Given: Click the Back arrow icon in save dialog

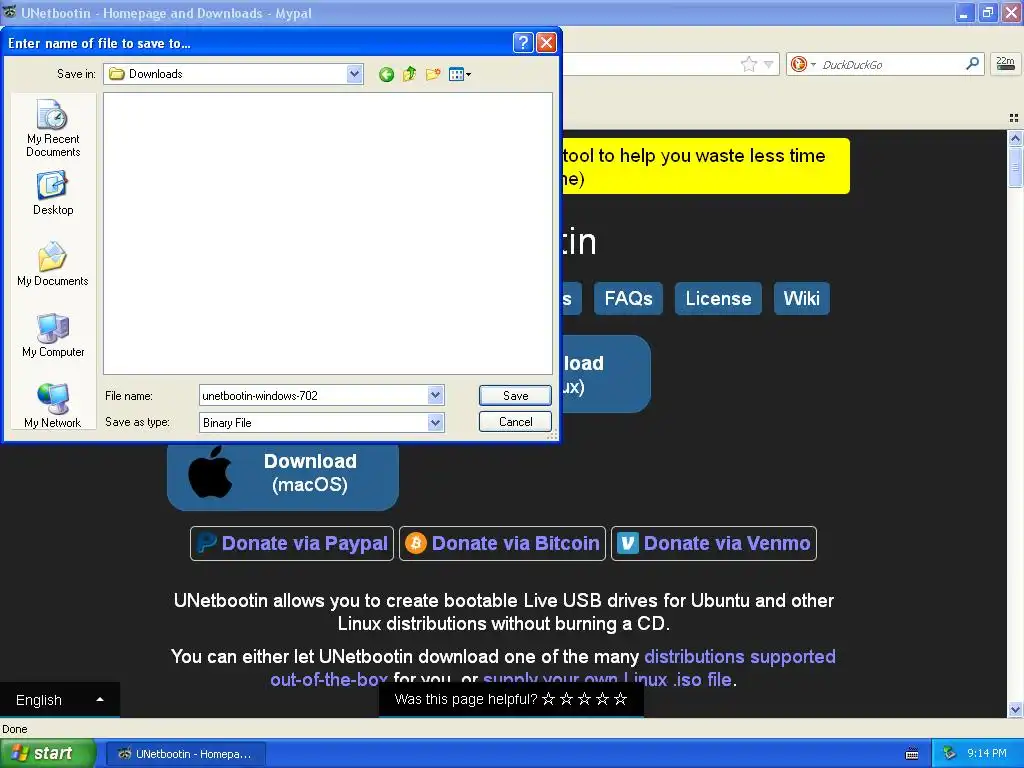Looking at the screenshot, I should tap(386, 74).
